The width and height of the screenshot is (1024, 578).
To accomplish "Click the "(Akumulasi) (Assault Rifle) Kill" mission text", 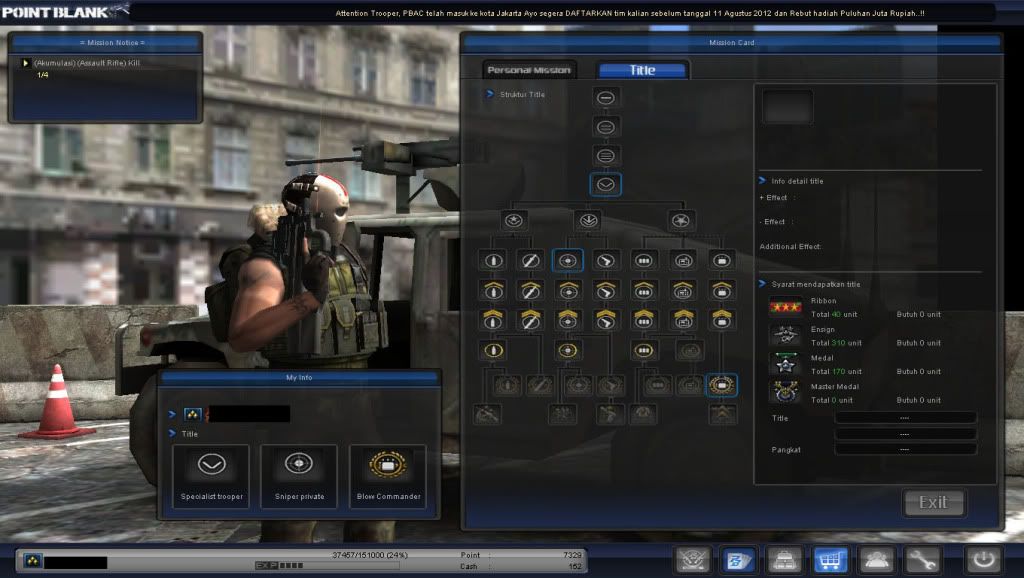I will 87,63.
